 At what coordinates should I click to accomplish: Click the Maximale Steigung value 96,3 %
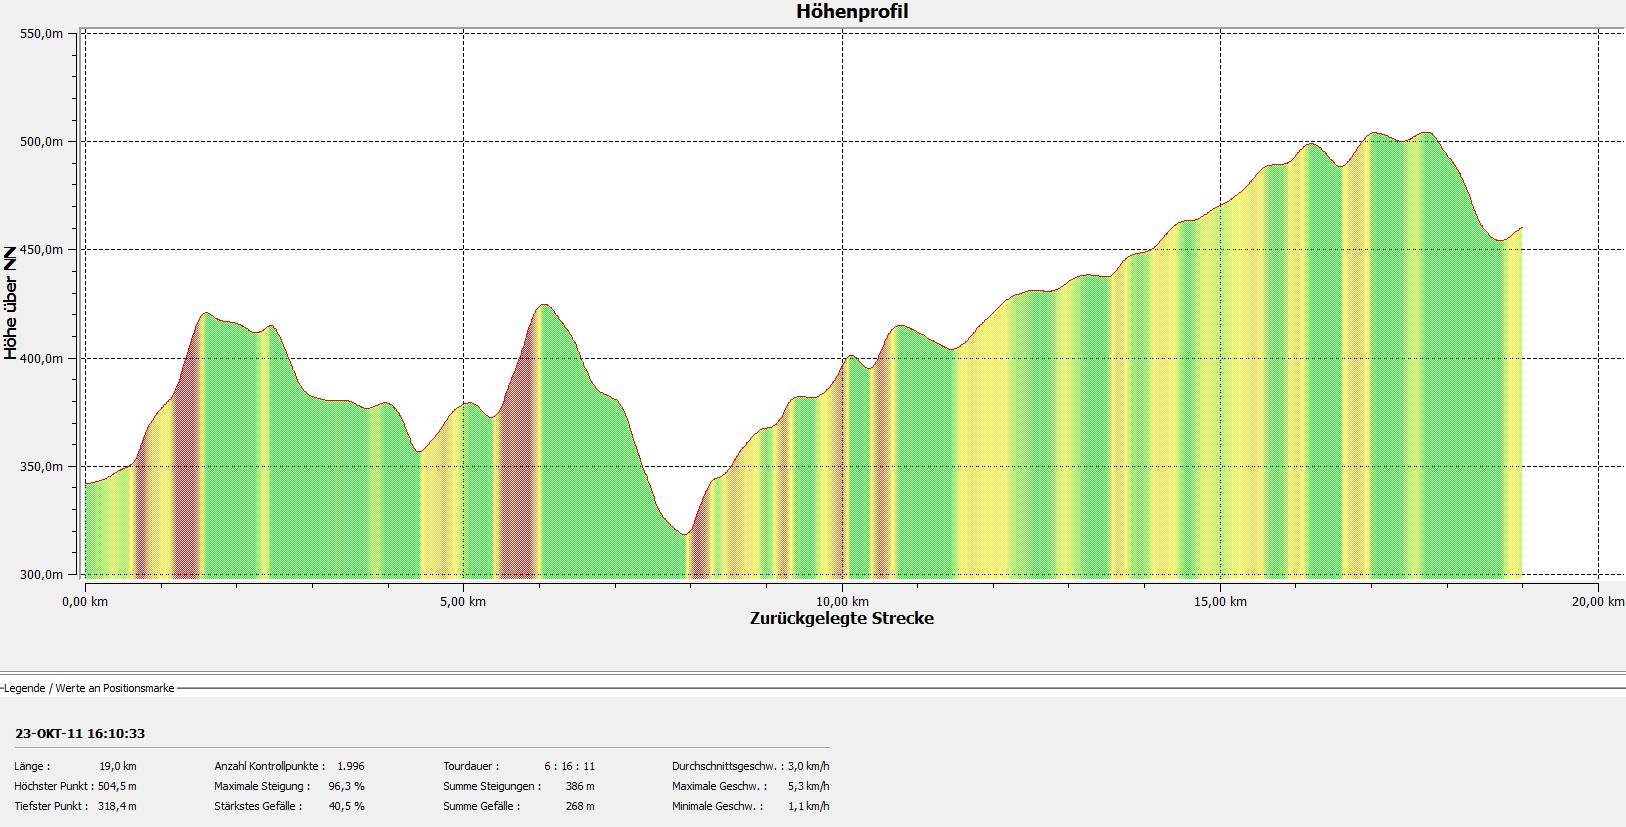point(346,786)
